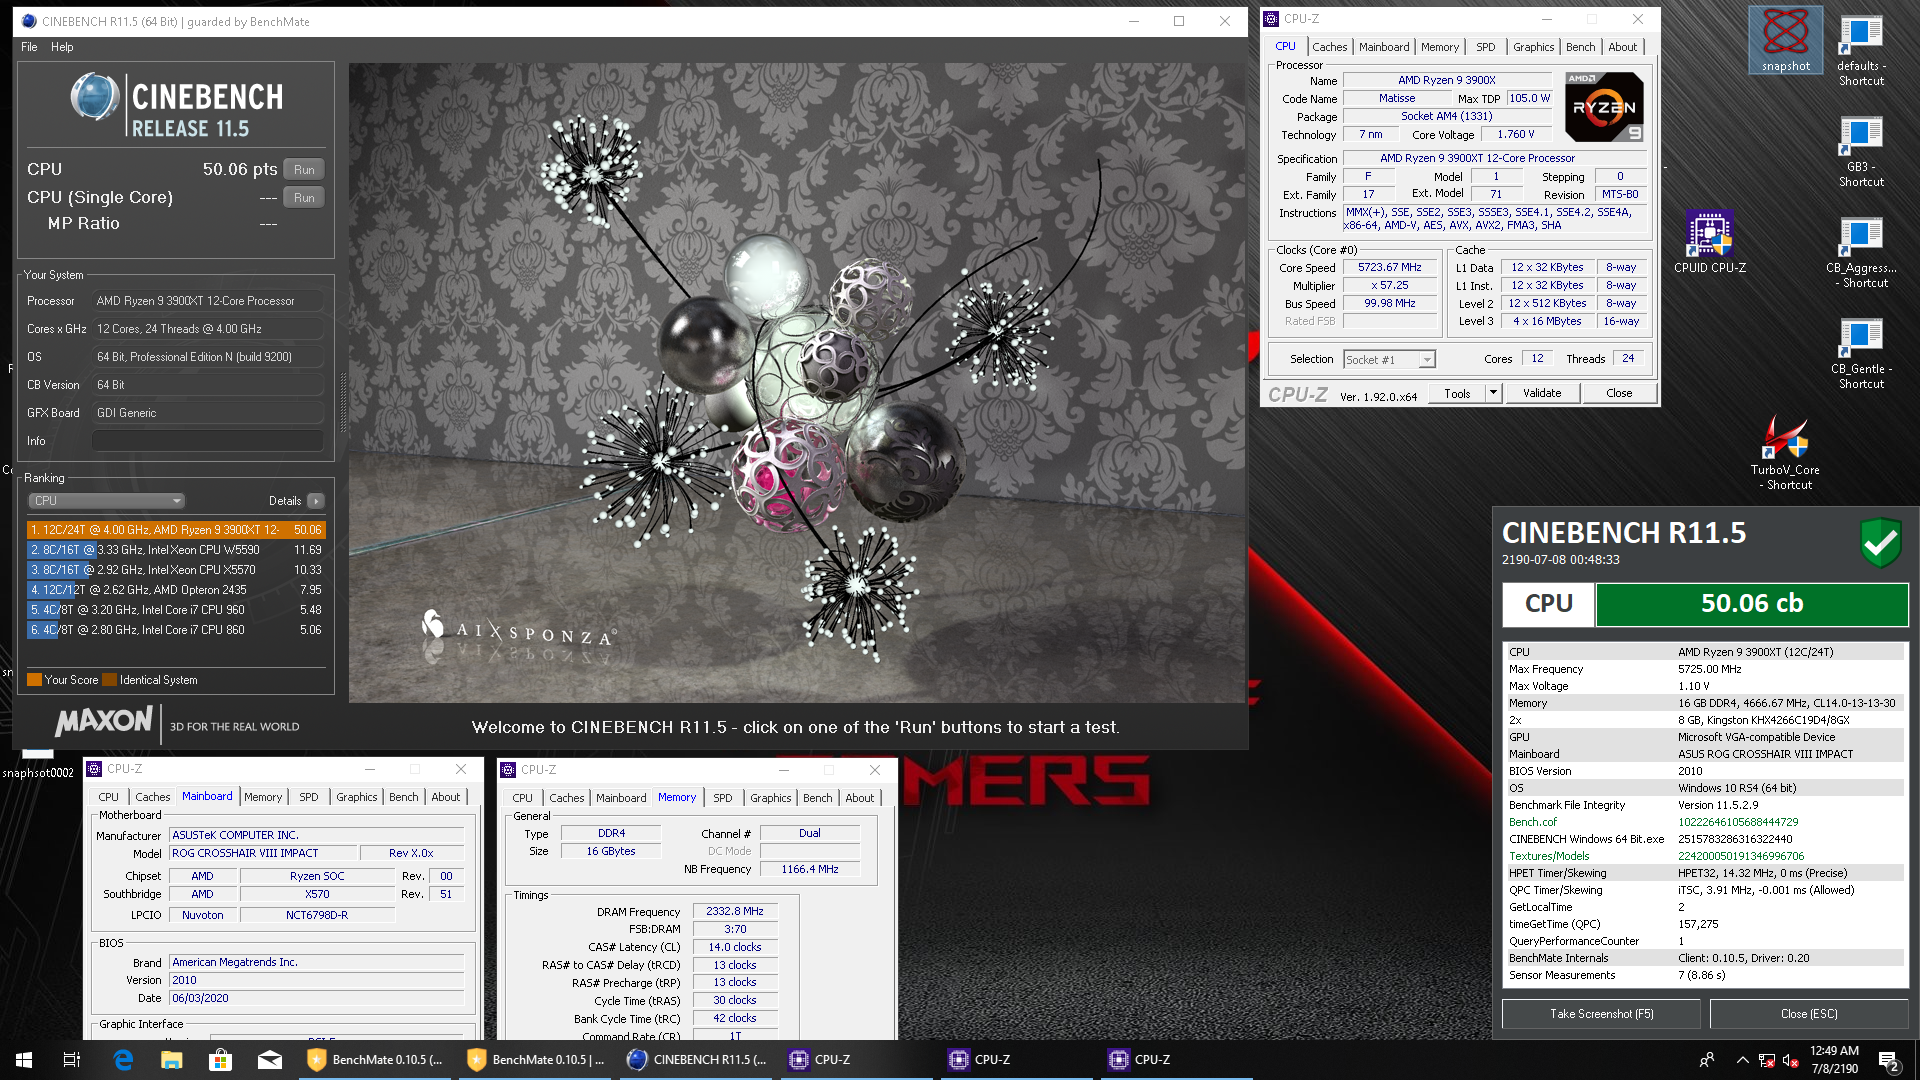Viewport: 1920px width, 1080px height.
Task: Show hidden system tray icons
Action: 1742,1060
